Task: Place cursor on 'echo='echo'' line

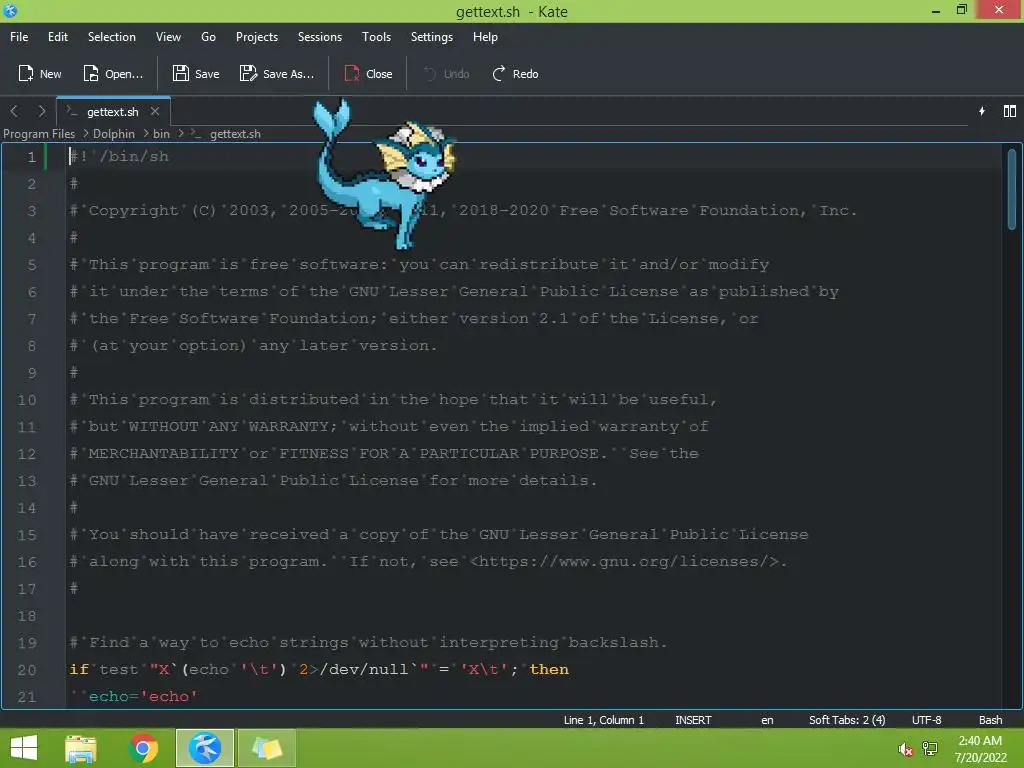Action: (x=143, y=696)
